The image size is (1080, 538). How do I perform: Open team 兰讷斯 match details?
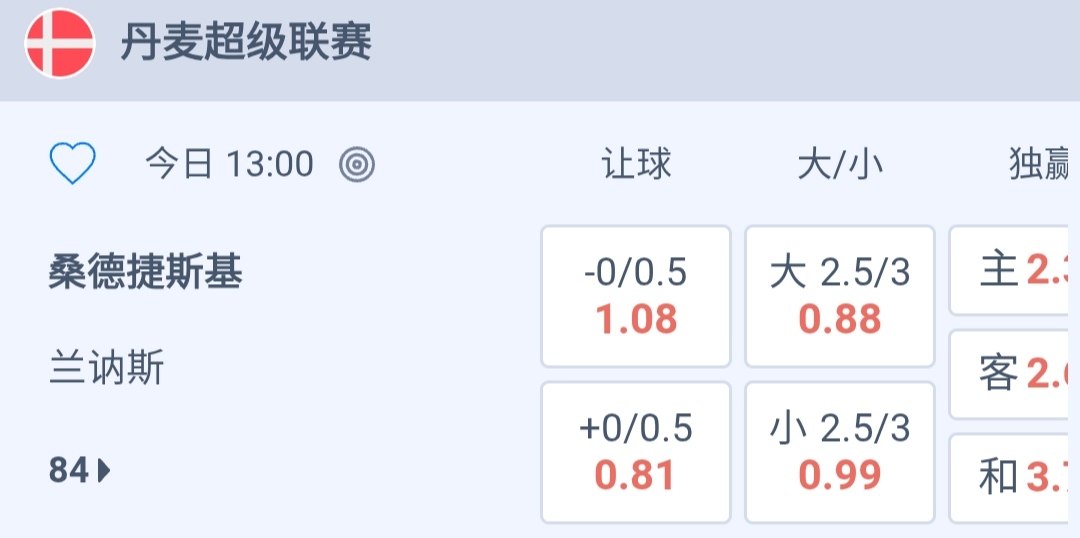pos(106,369)
